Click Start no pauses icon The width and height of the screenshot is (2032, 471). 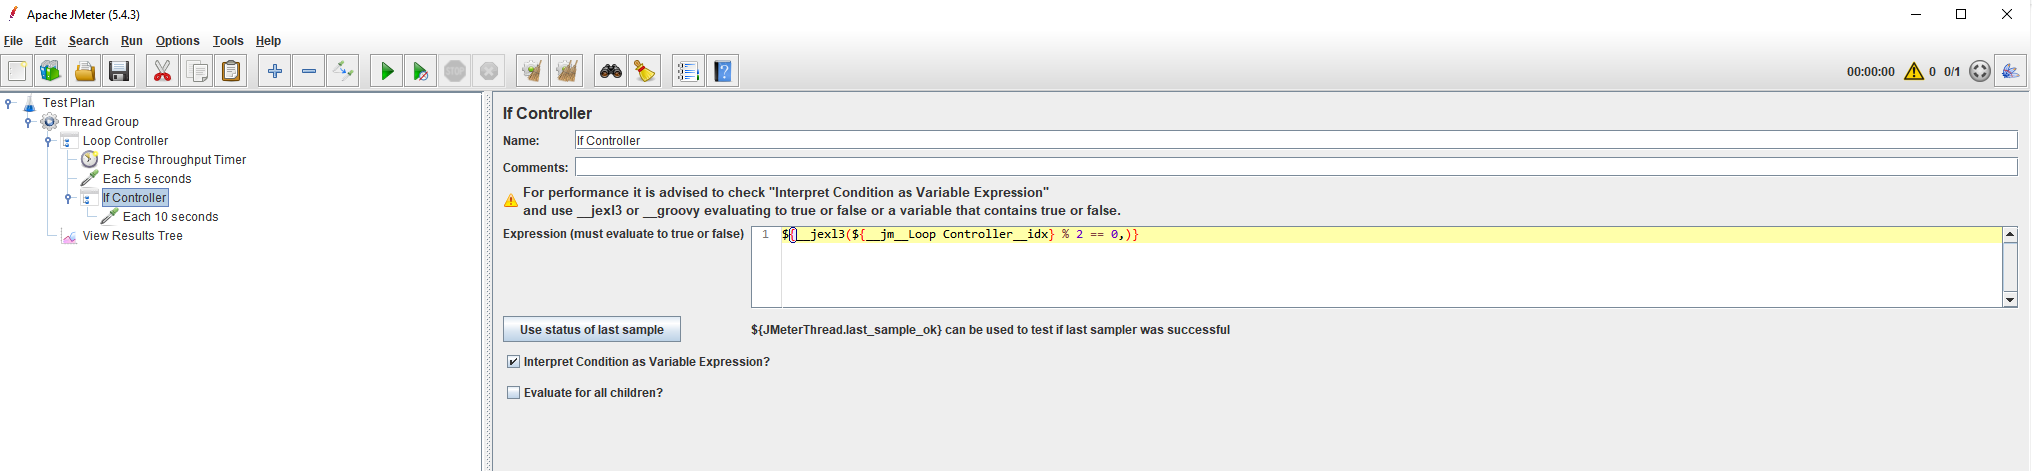[x=420, y=71]
